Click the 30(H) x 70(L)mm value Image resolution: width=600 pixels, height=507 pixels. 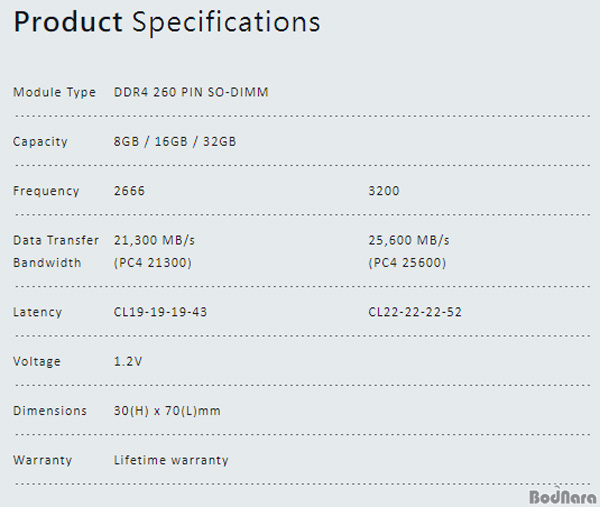click(167, 411)
